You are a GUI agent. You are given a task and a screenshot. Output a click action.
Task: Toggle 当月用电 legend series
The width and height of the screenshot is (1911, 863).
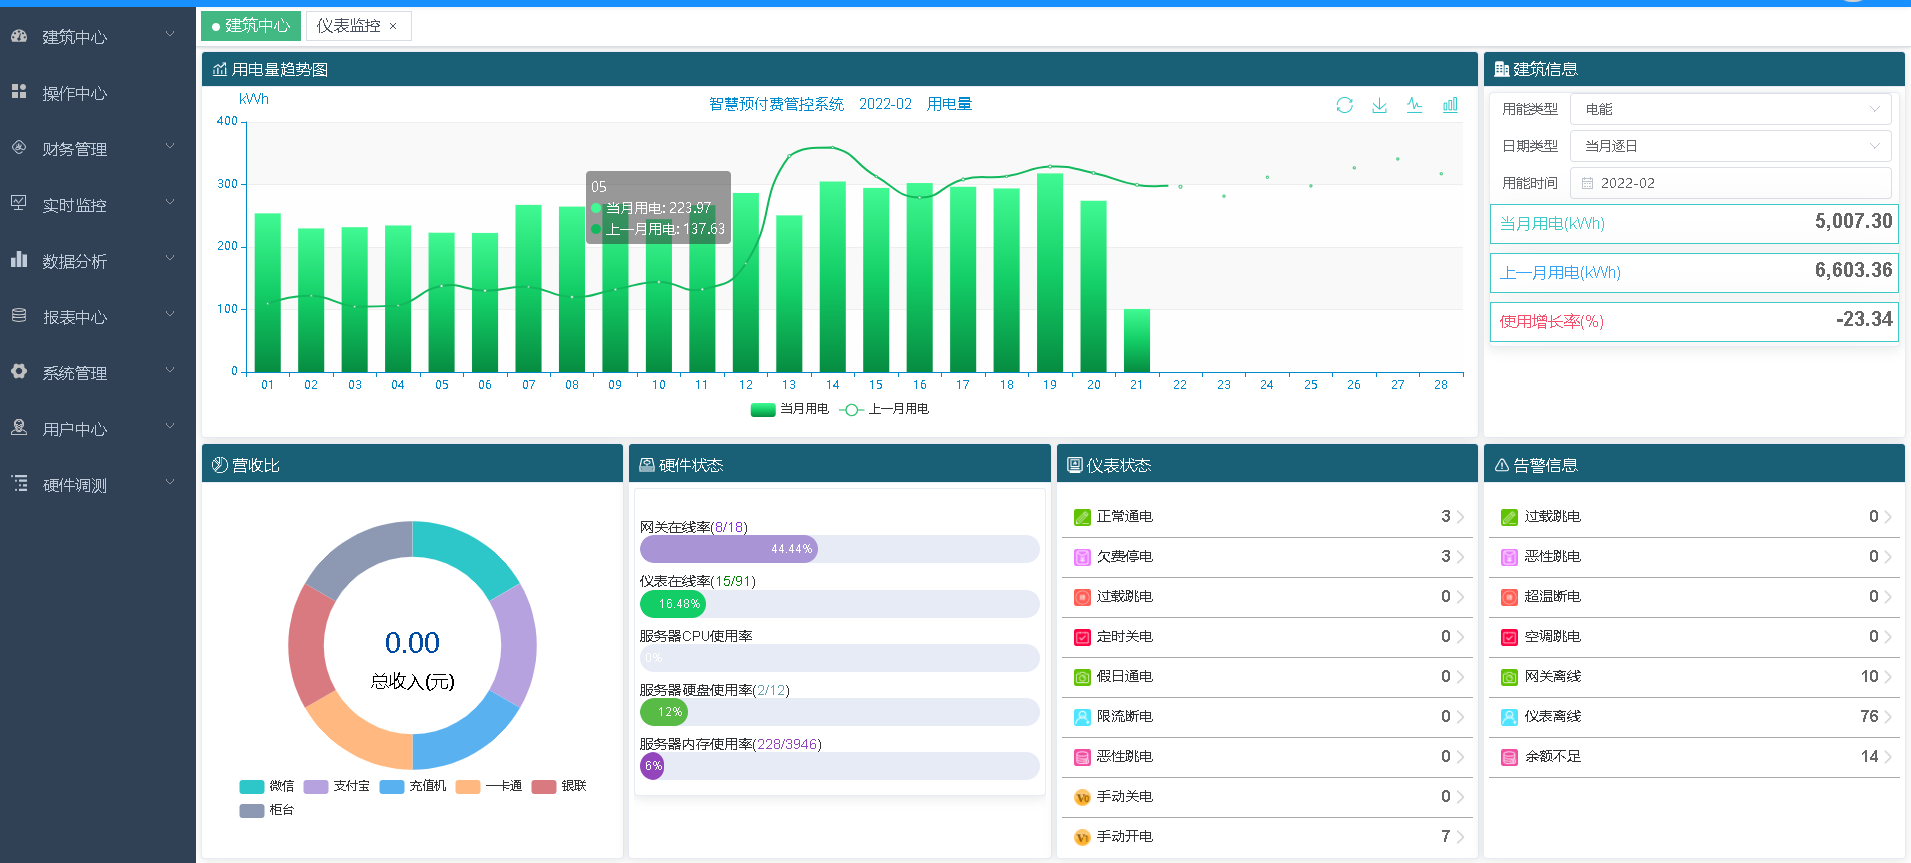pos(790,409)
